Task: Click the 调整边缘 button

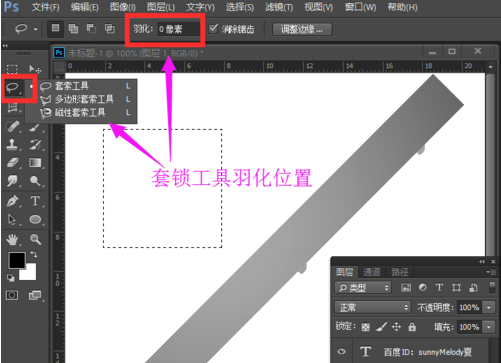Action: pos(302,29)
